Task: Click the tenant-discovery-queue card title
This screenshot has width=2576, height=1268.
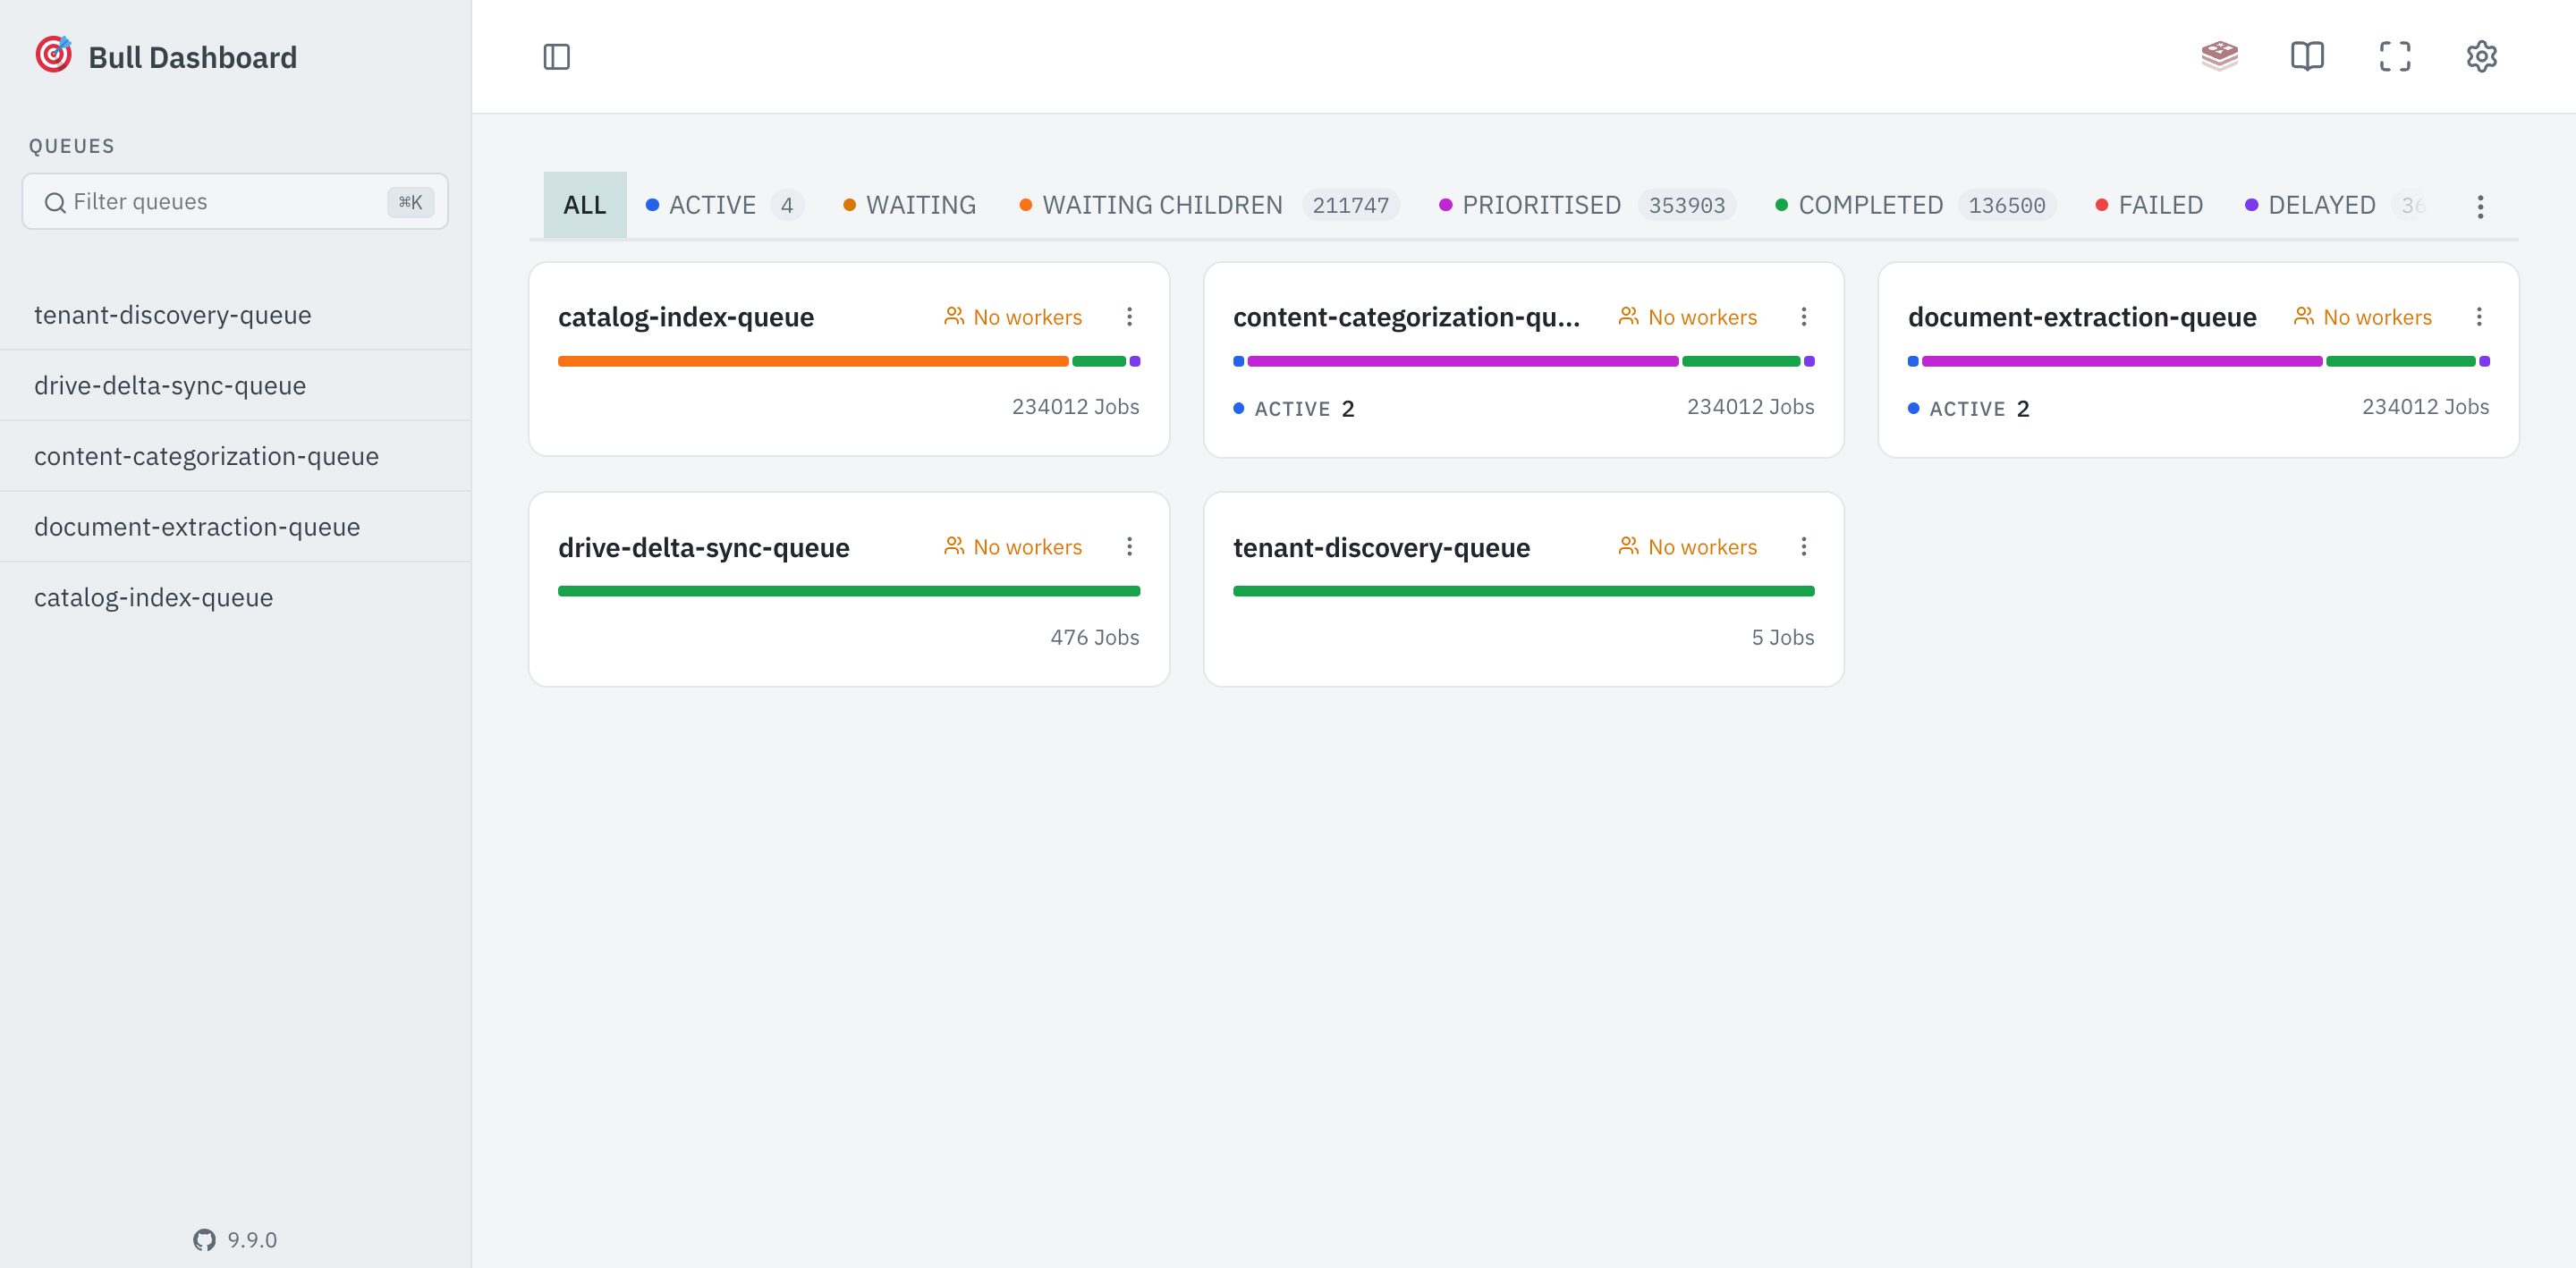Action: [x=1381, y=547]
